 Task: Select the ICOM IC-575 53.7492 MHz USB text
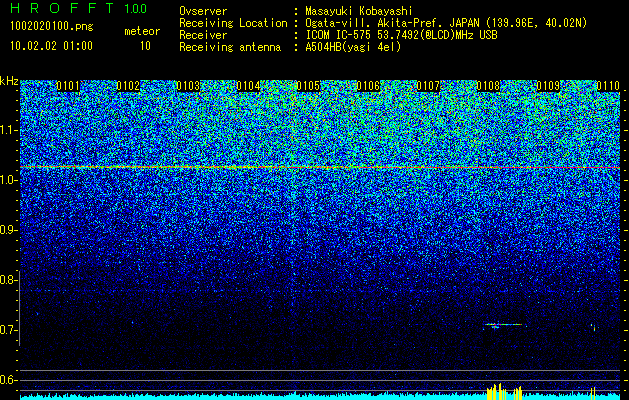(402, 35)
